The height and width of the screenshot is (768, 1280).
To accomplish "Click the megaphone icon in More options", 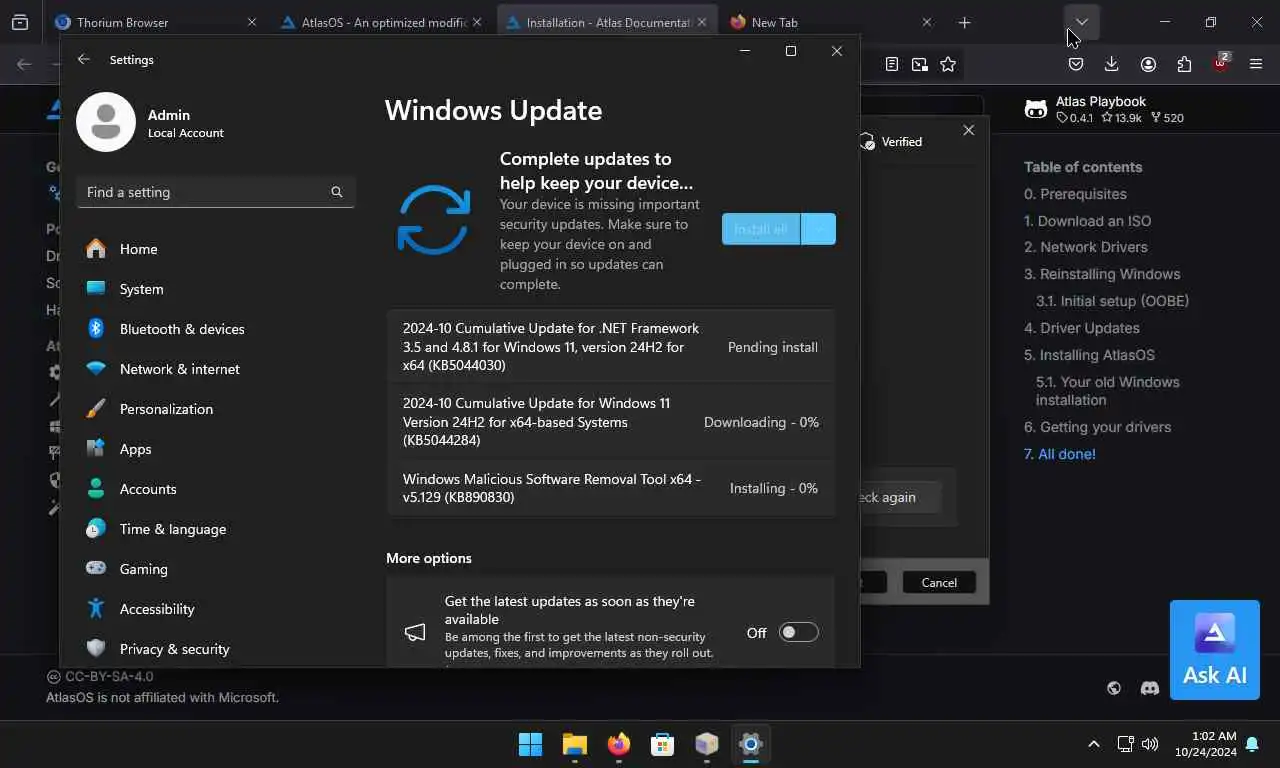I will pyautogui.click(x=415, y=632).
